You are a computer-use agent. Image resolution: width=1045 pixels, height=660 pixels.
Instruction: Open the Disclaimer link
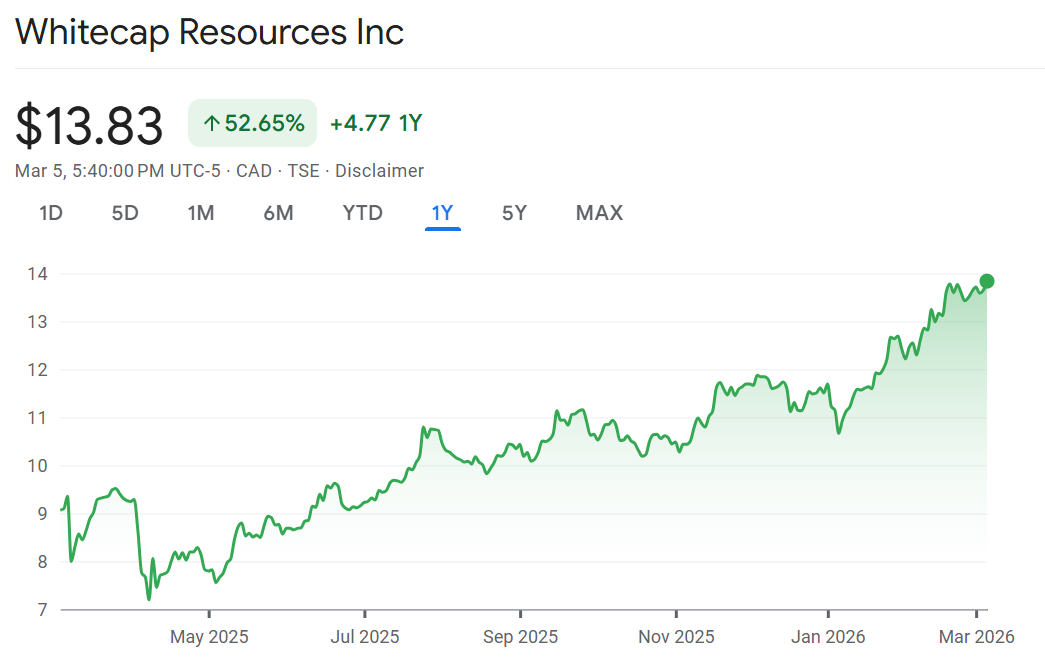[x=379, y=171]
